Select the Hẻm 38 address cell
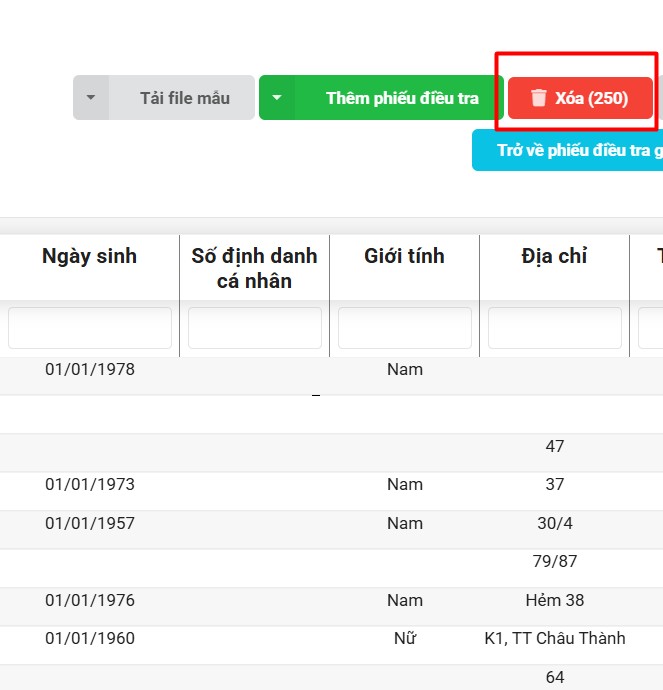Viewport: 663px width, 690px height. tap(554, 601)
